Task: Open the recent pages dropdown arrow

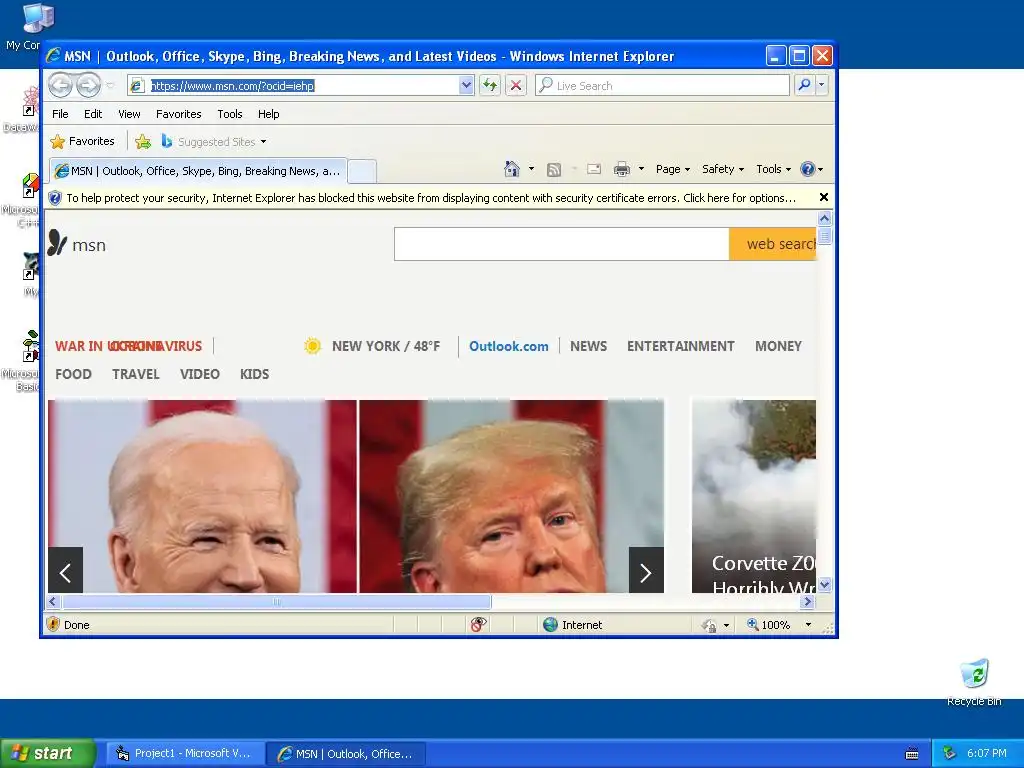Action: [x=110, y=86]
